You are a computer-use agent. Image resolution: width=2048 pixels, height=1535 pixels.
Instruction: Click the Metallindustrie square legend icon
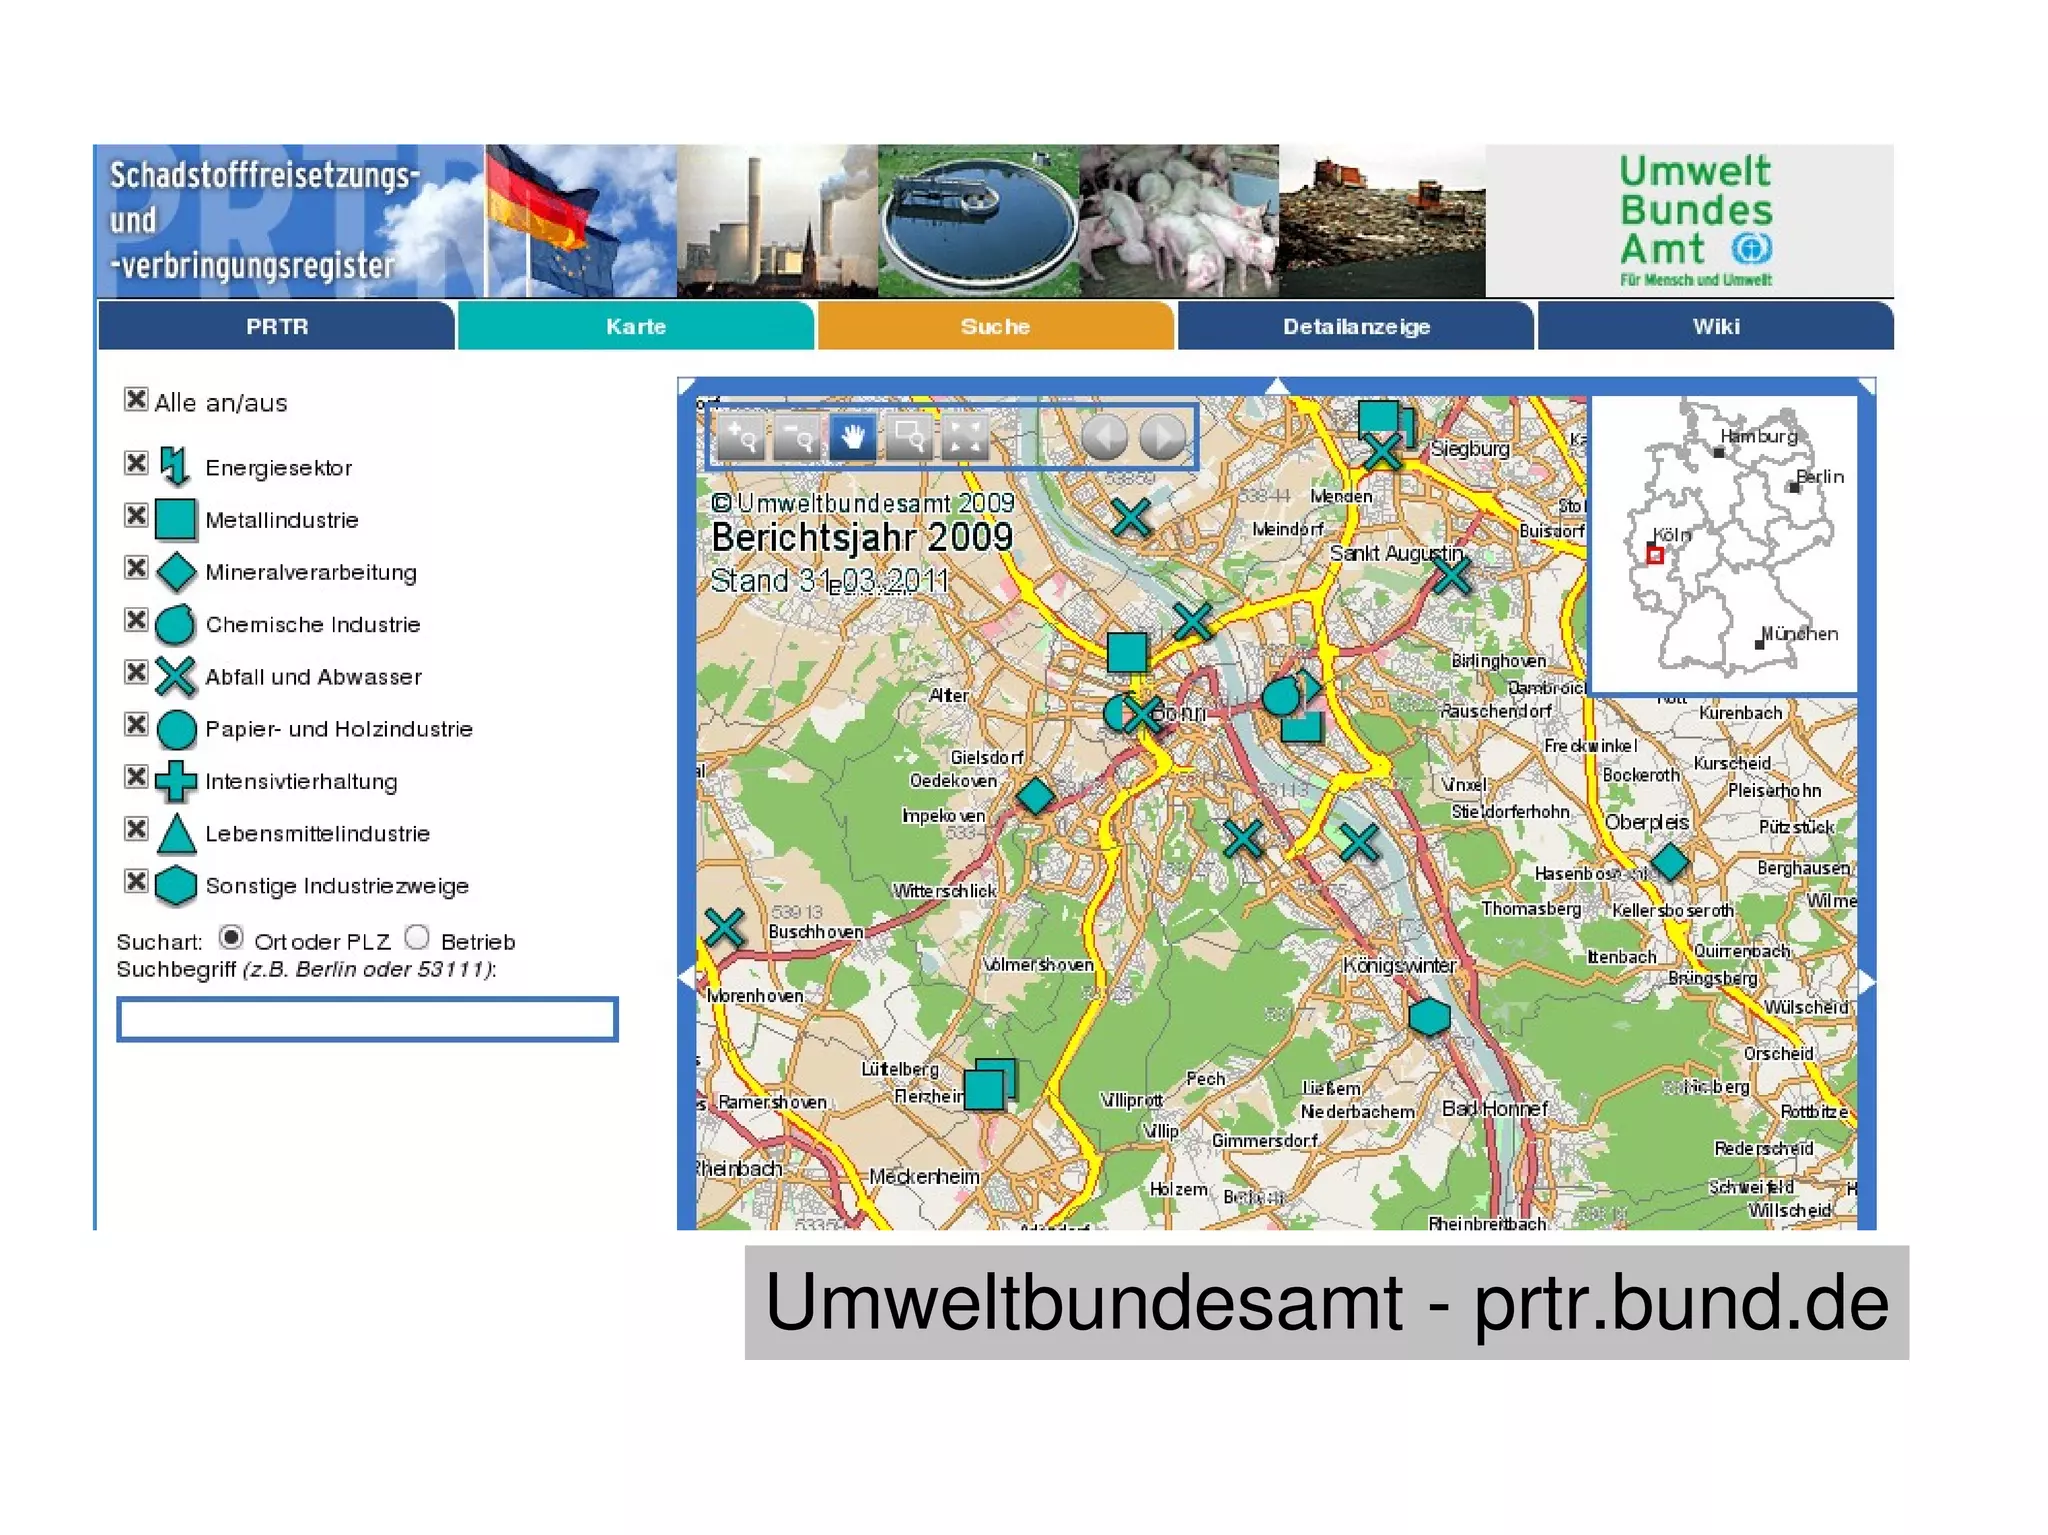point(176,520)
